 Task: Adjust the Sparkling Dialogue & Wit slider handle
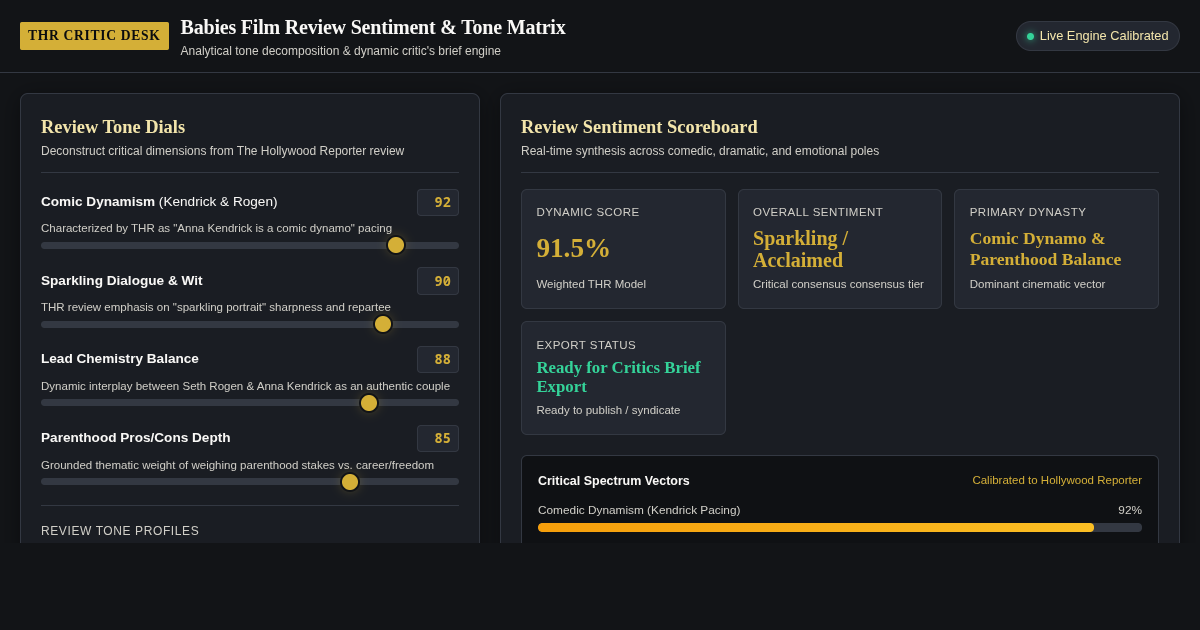[x=383, y=324]
